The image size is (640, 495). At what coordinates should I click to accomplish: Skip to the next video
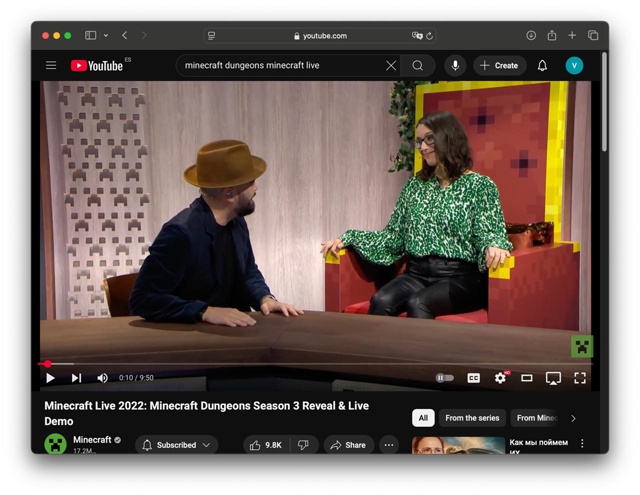[x=76, y=378]
